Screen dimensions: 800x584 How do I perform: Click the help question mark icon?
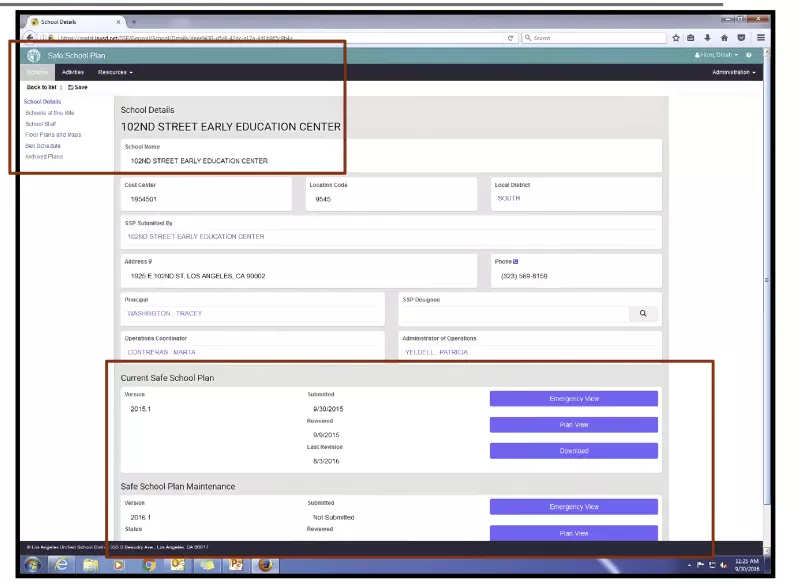(749, 55)
